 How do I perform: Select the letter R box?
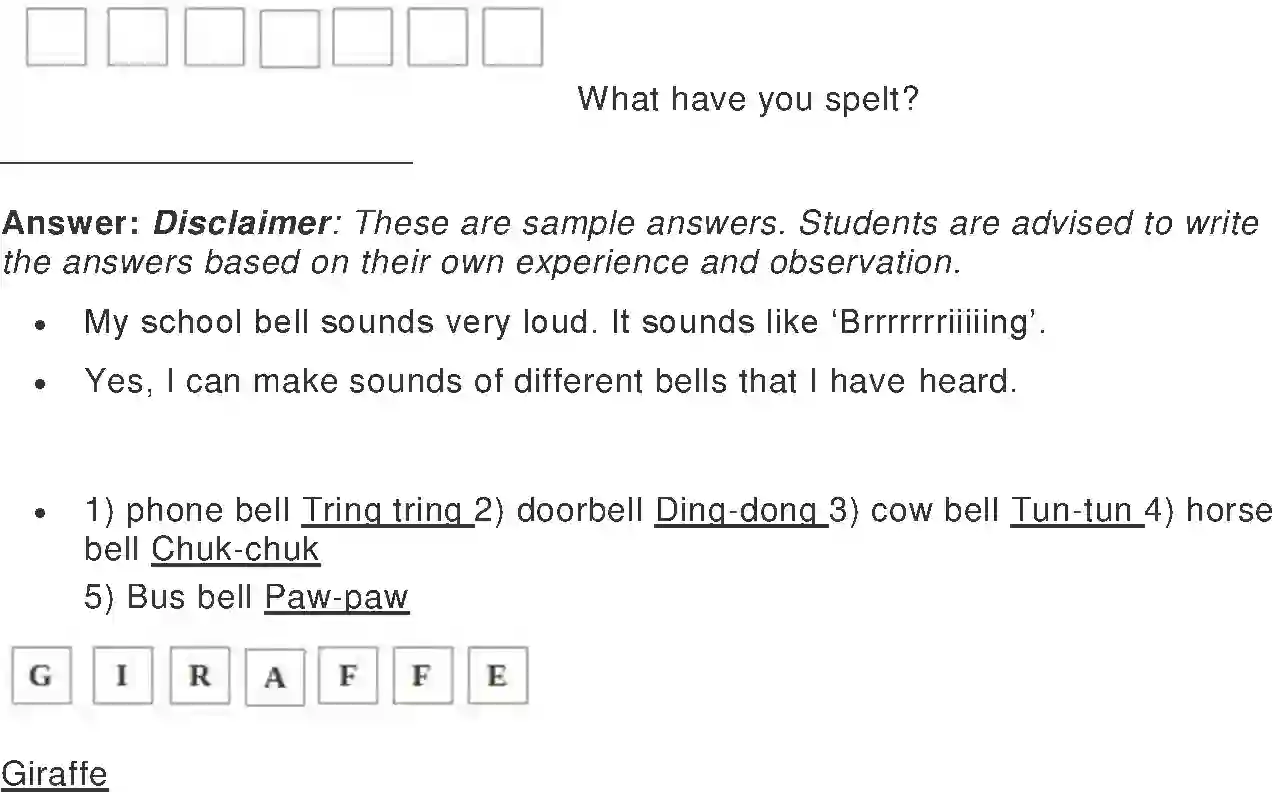tap(199, 676)
